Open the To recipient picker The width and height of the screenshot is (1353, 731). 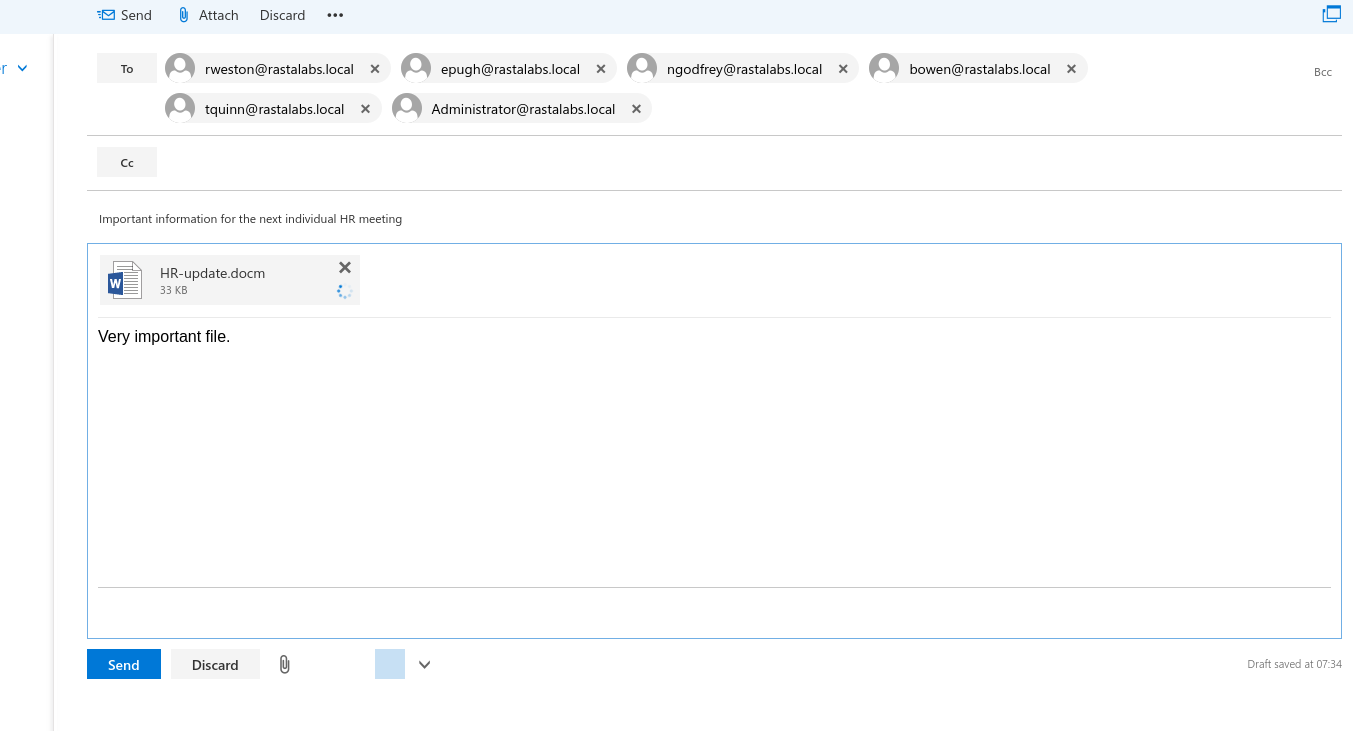pyautogui.click(x=127, y=69)
